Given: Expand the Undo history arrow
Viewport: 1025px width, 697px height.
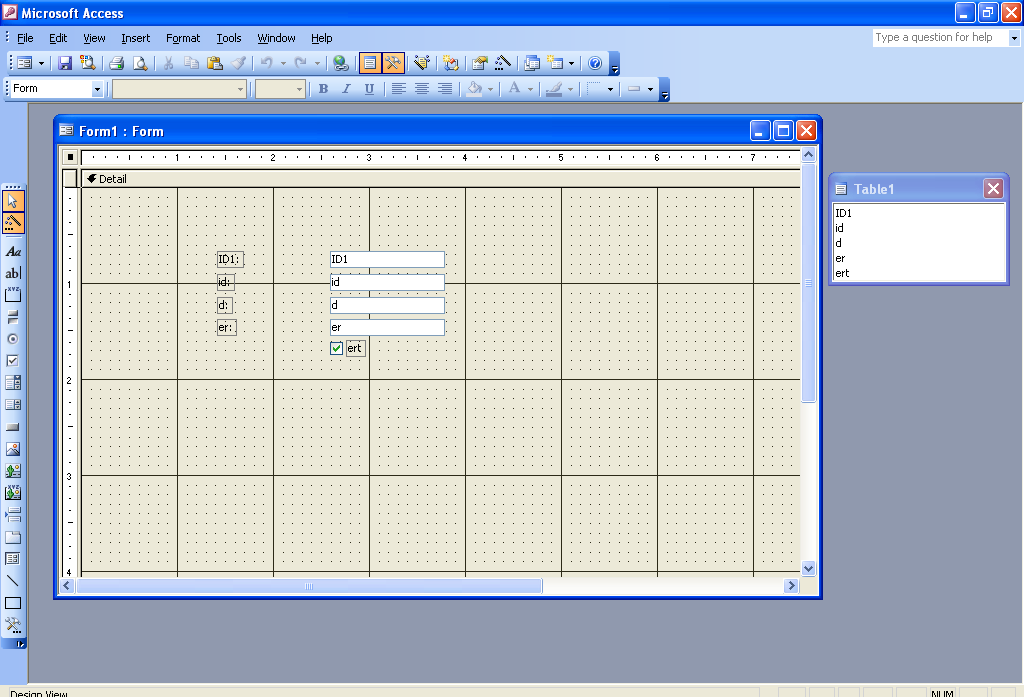Looking at the screenshot, I should [x=283, y=63].
